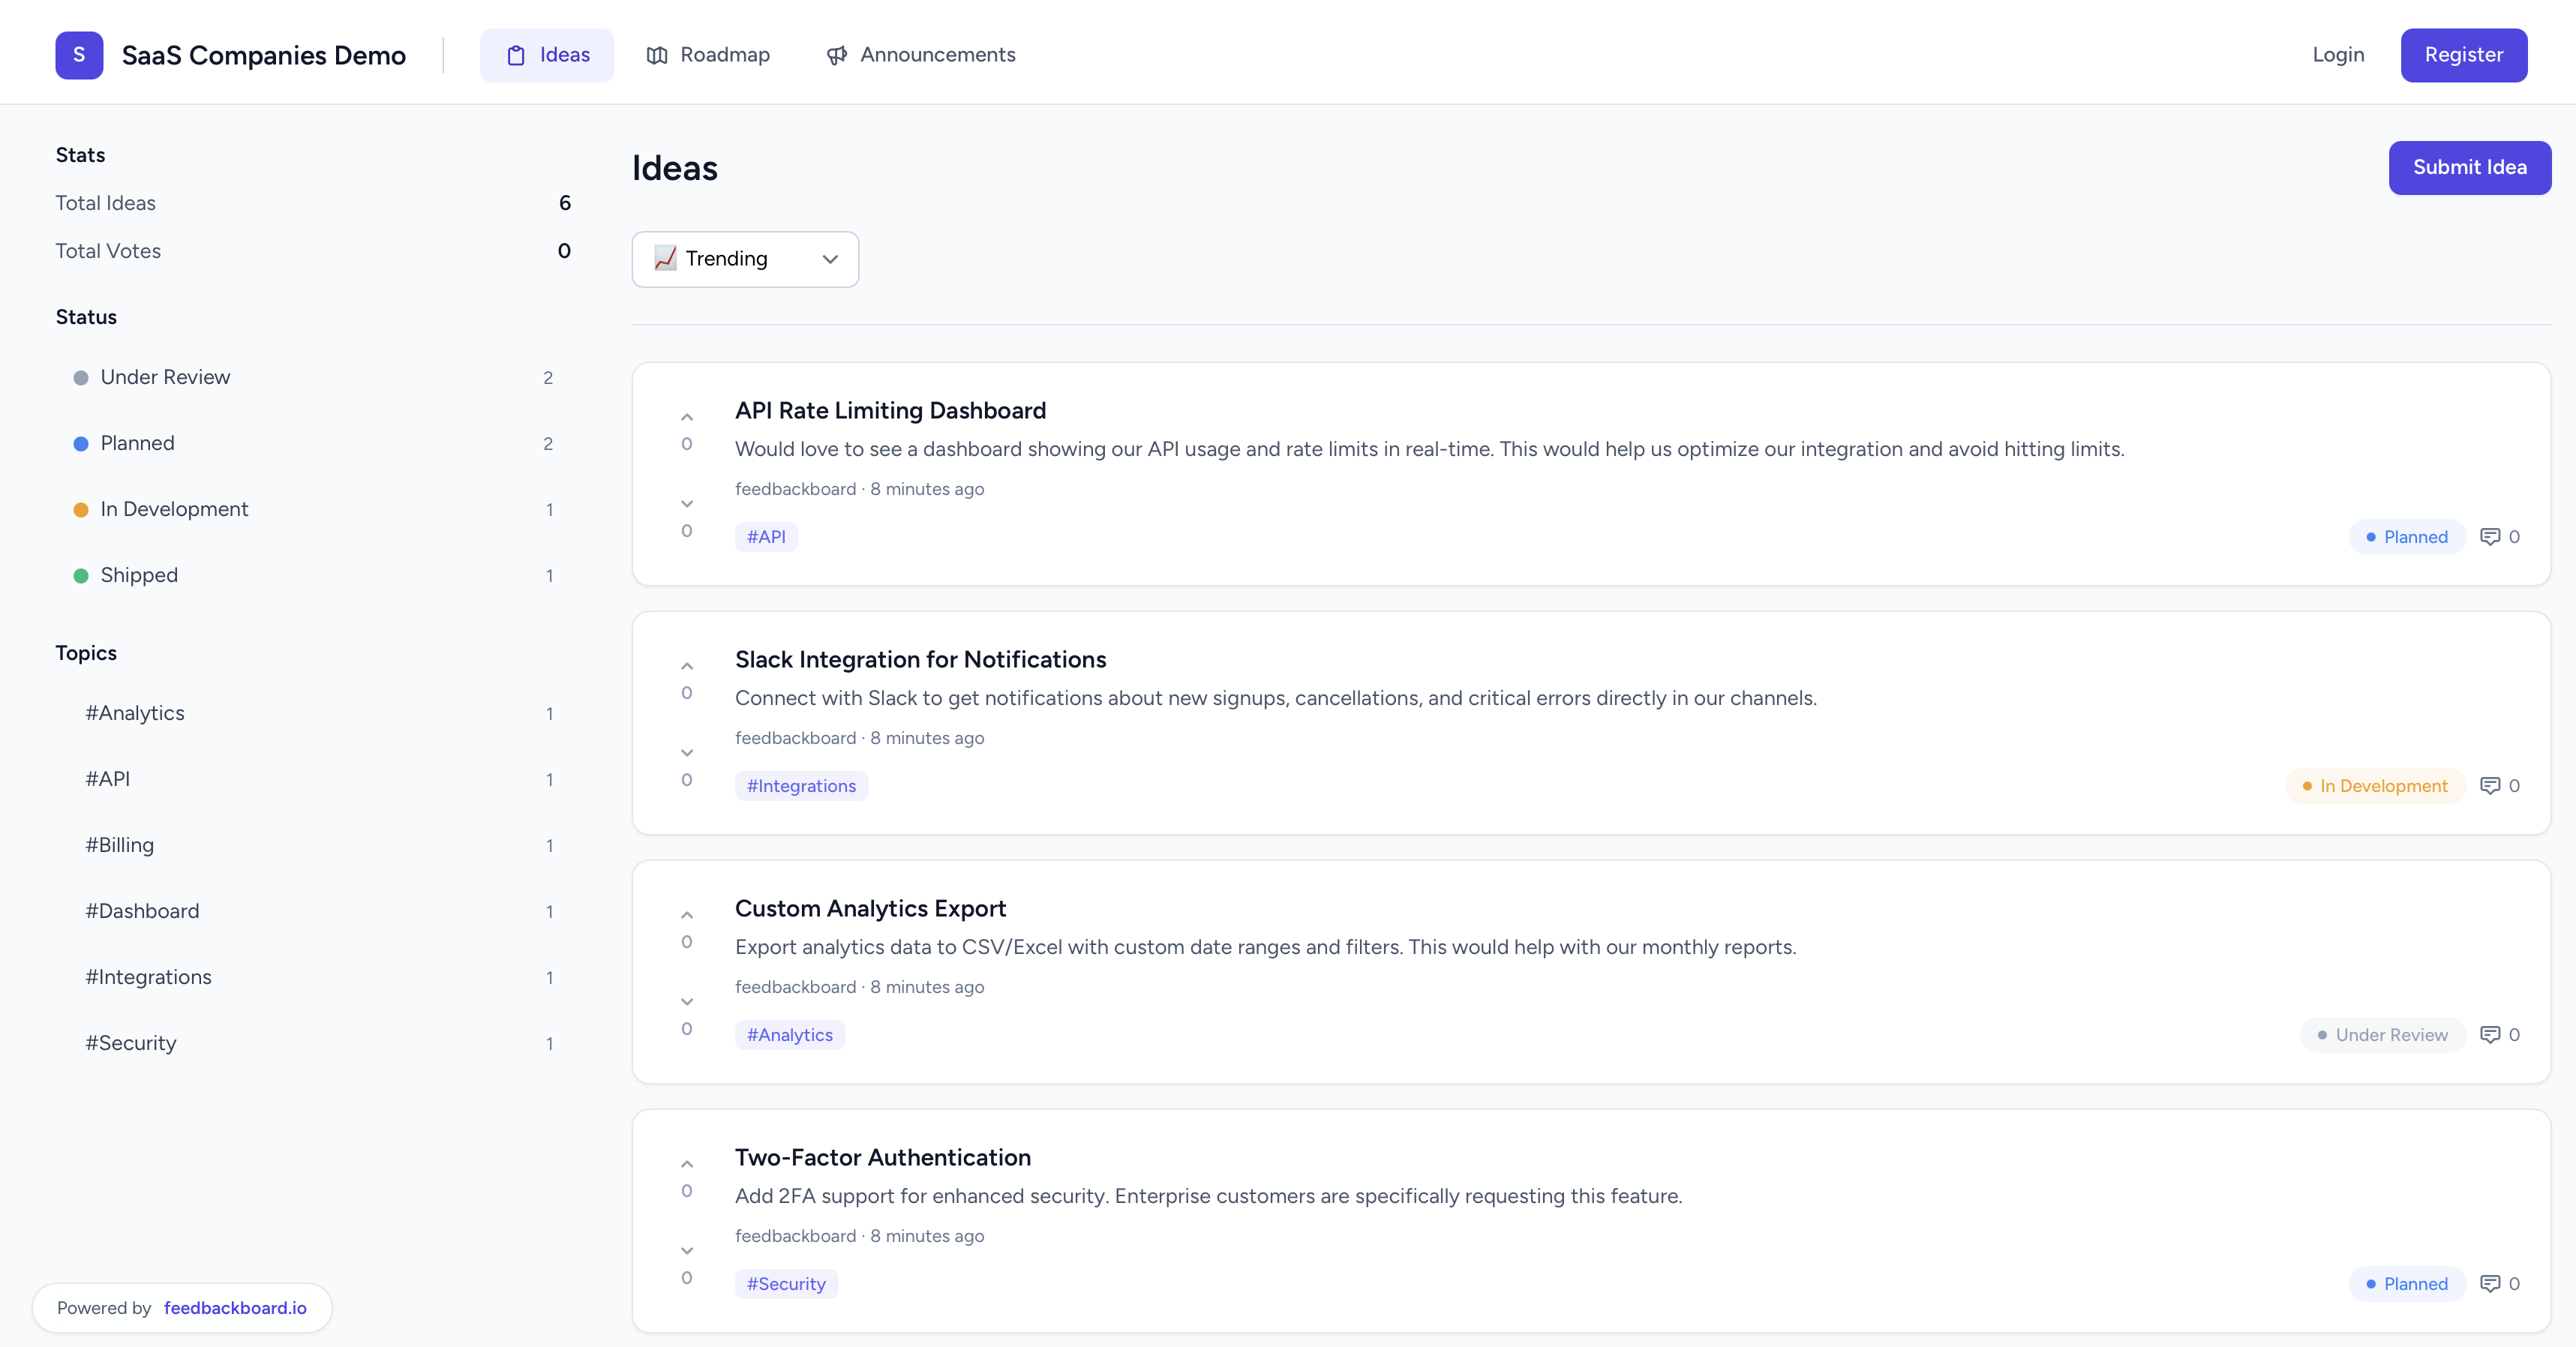Click the Submit Idea button
Screen dimensions: 2576x1347
2469,167
